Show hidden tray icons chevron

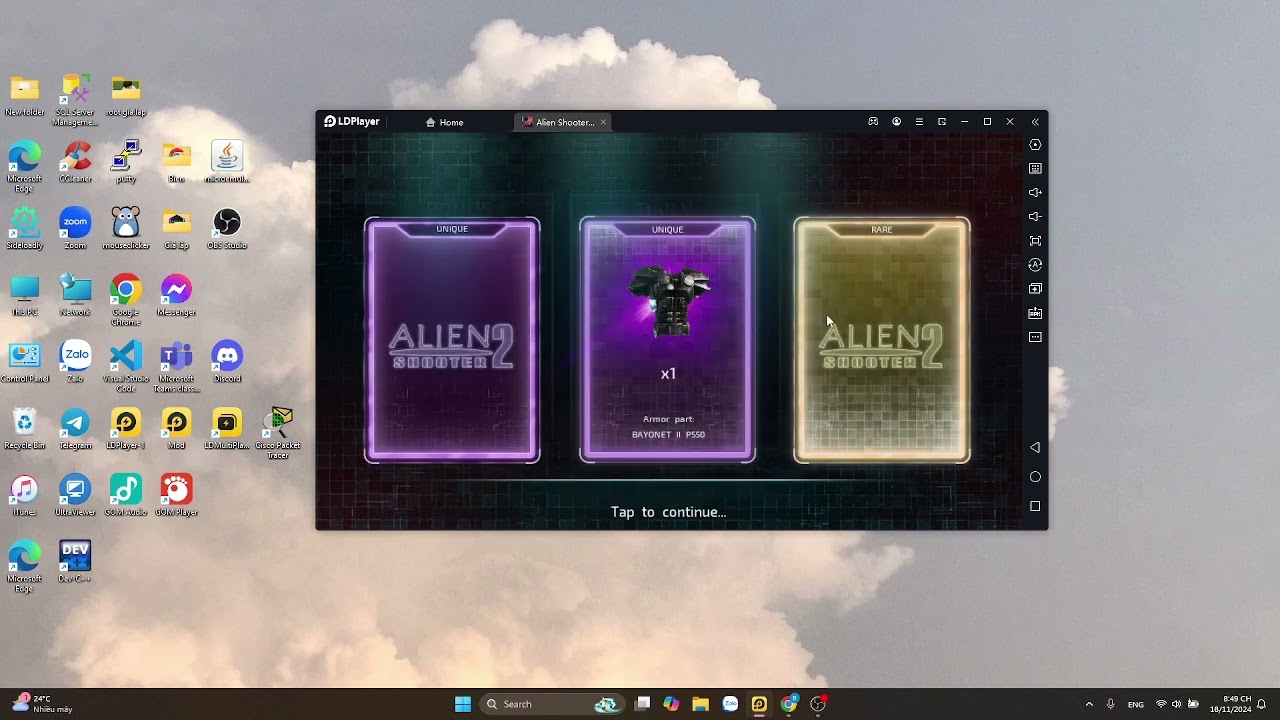(x=1089, y=704)
